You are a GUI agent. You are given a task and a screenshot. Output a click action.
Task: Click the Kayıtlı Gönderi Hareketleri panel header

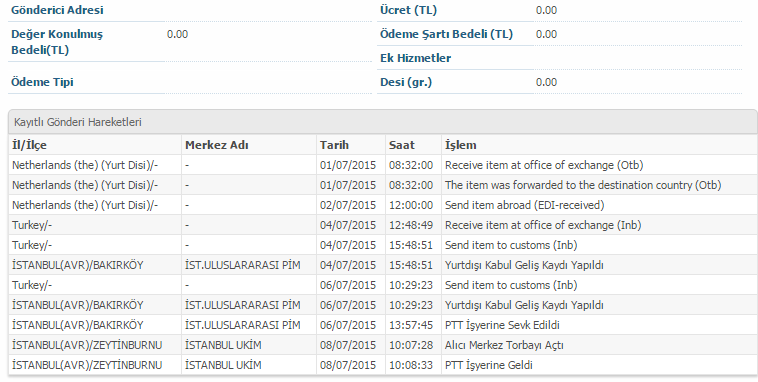[382, 122]
